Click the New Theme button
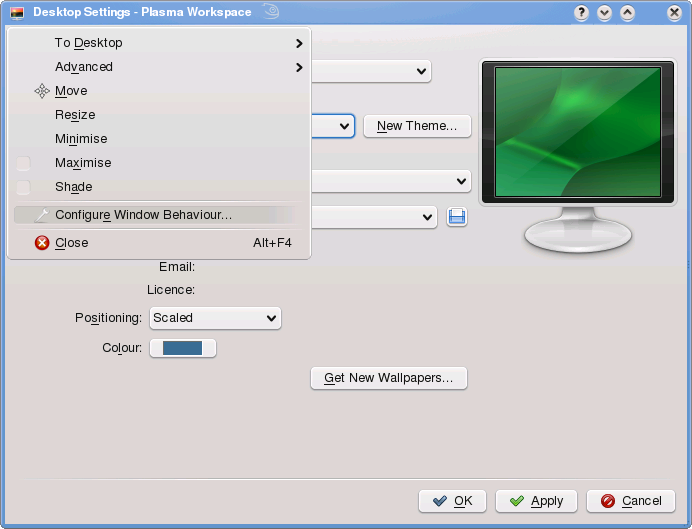The width and height of the screenshot is (692, 529). pos(417,126)
